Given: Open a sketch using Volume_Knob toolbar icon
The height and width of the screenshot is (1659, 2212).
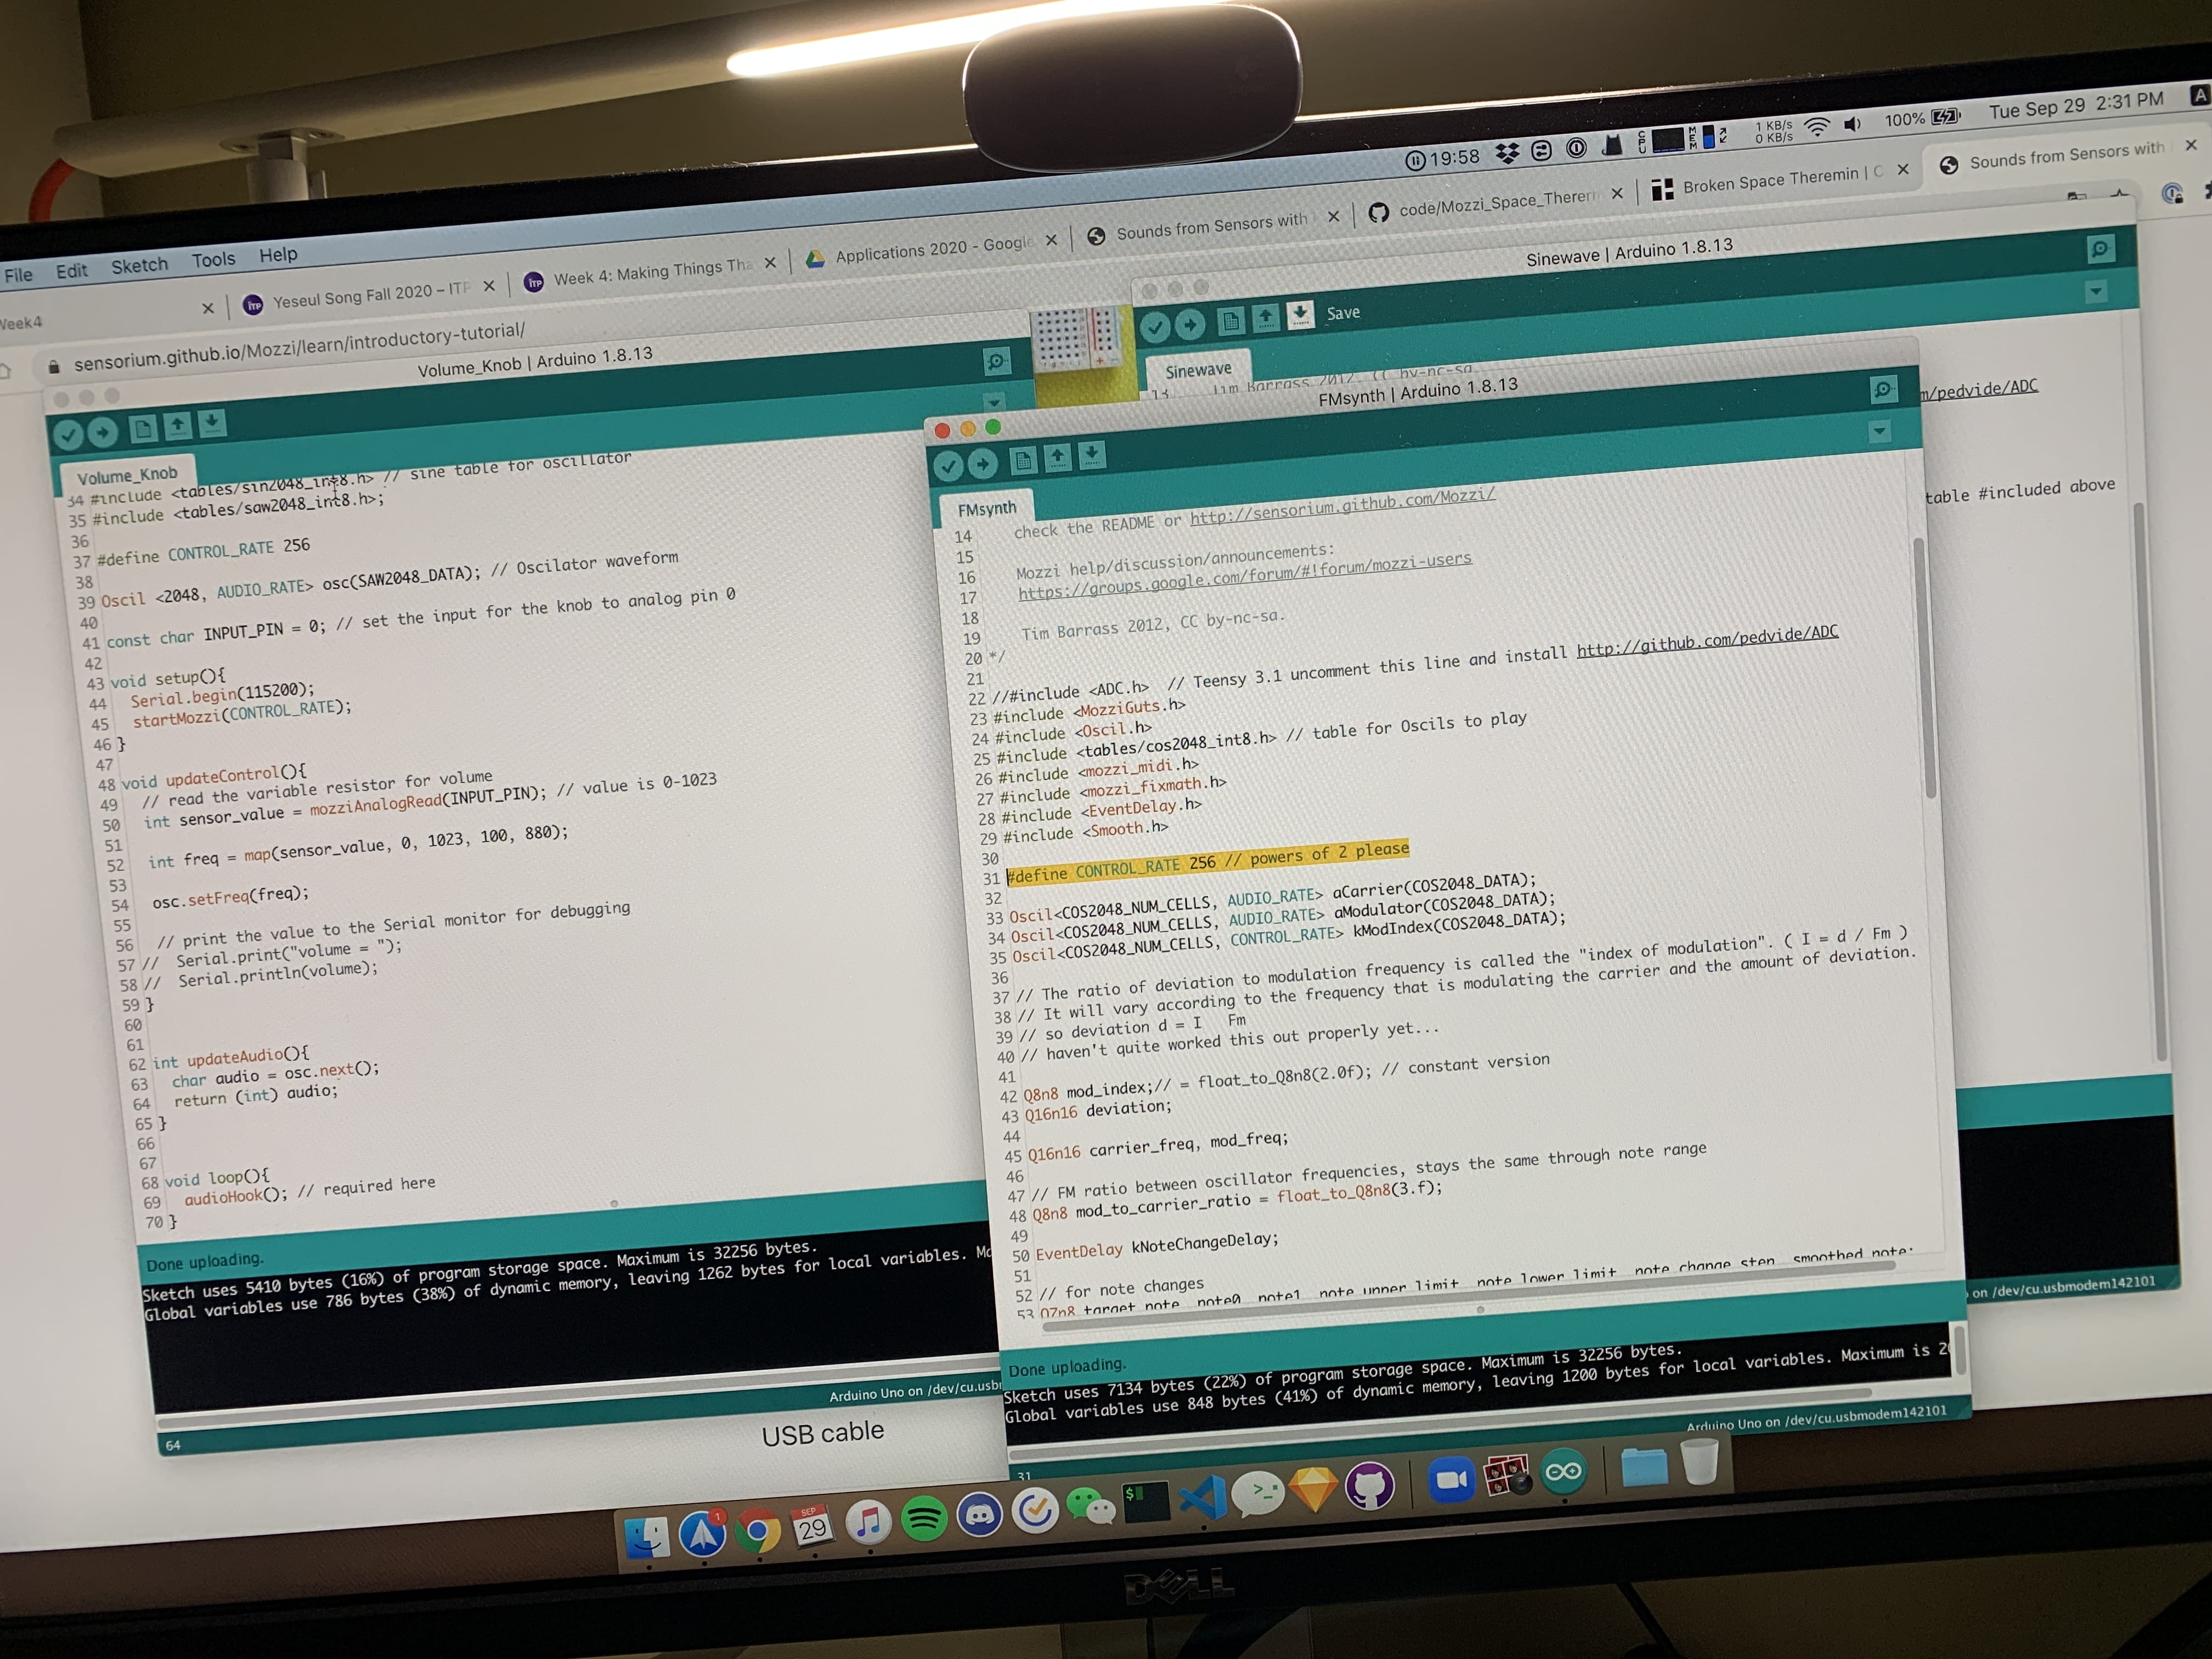Looking at the screenshot, I should tap(177, 427).
